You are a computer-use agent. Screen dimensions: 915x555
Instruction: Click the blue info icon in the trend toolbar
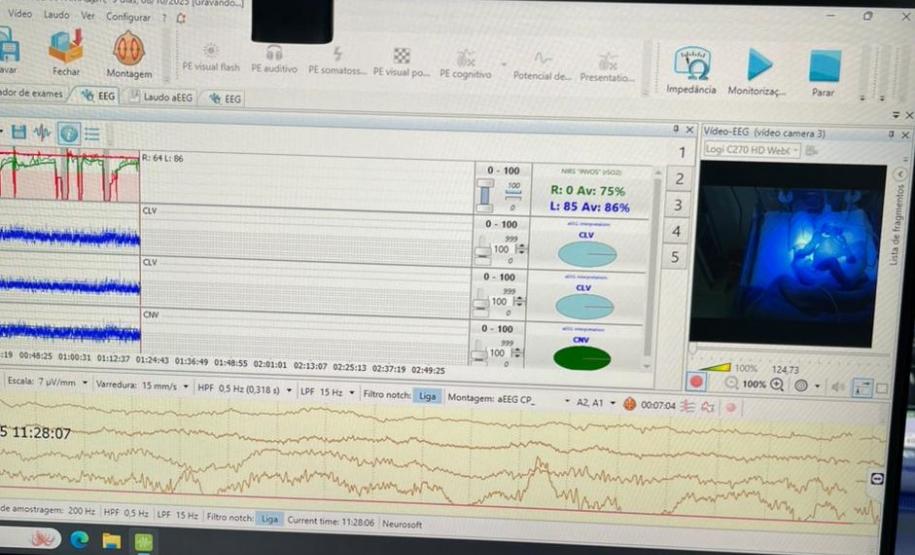[68, 132]
